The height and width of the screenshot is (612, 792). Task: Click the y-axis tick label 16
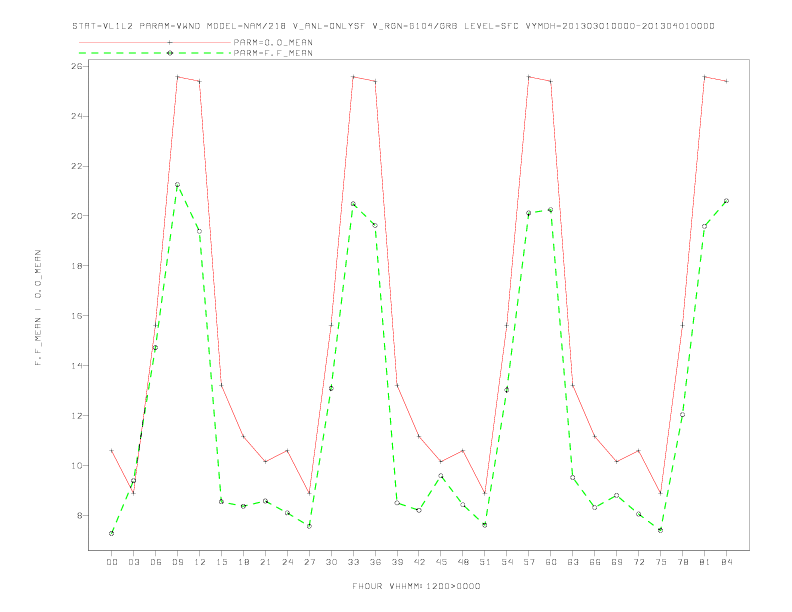77,316
